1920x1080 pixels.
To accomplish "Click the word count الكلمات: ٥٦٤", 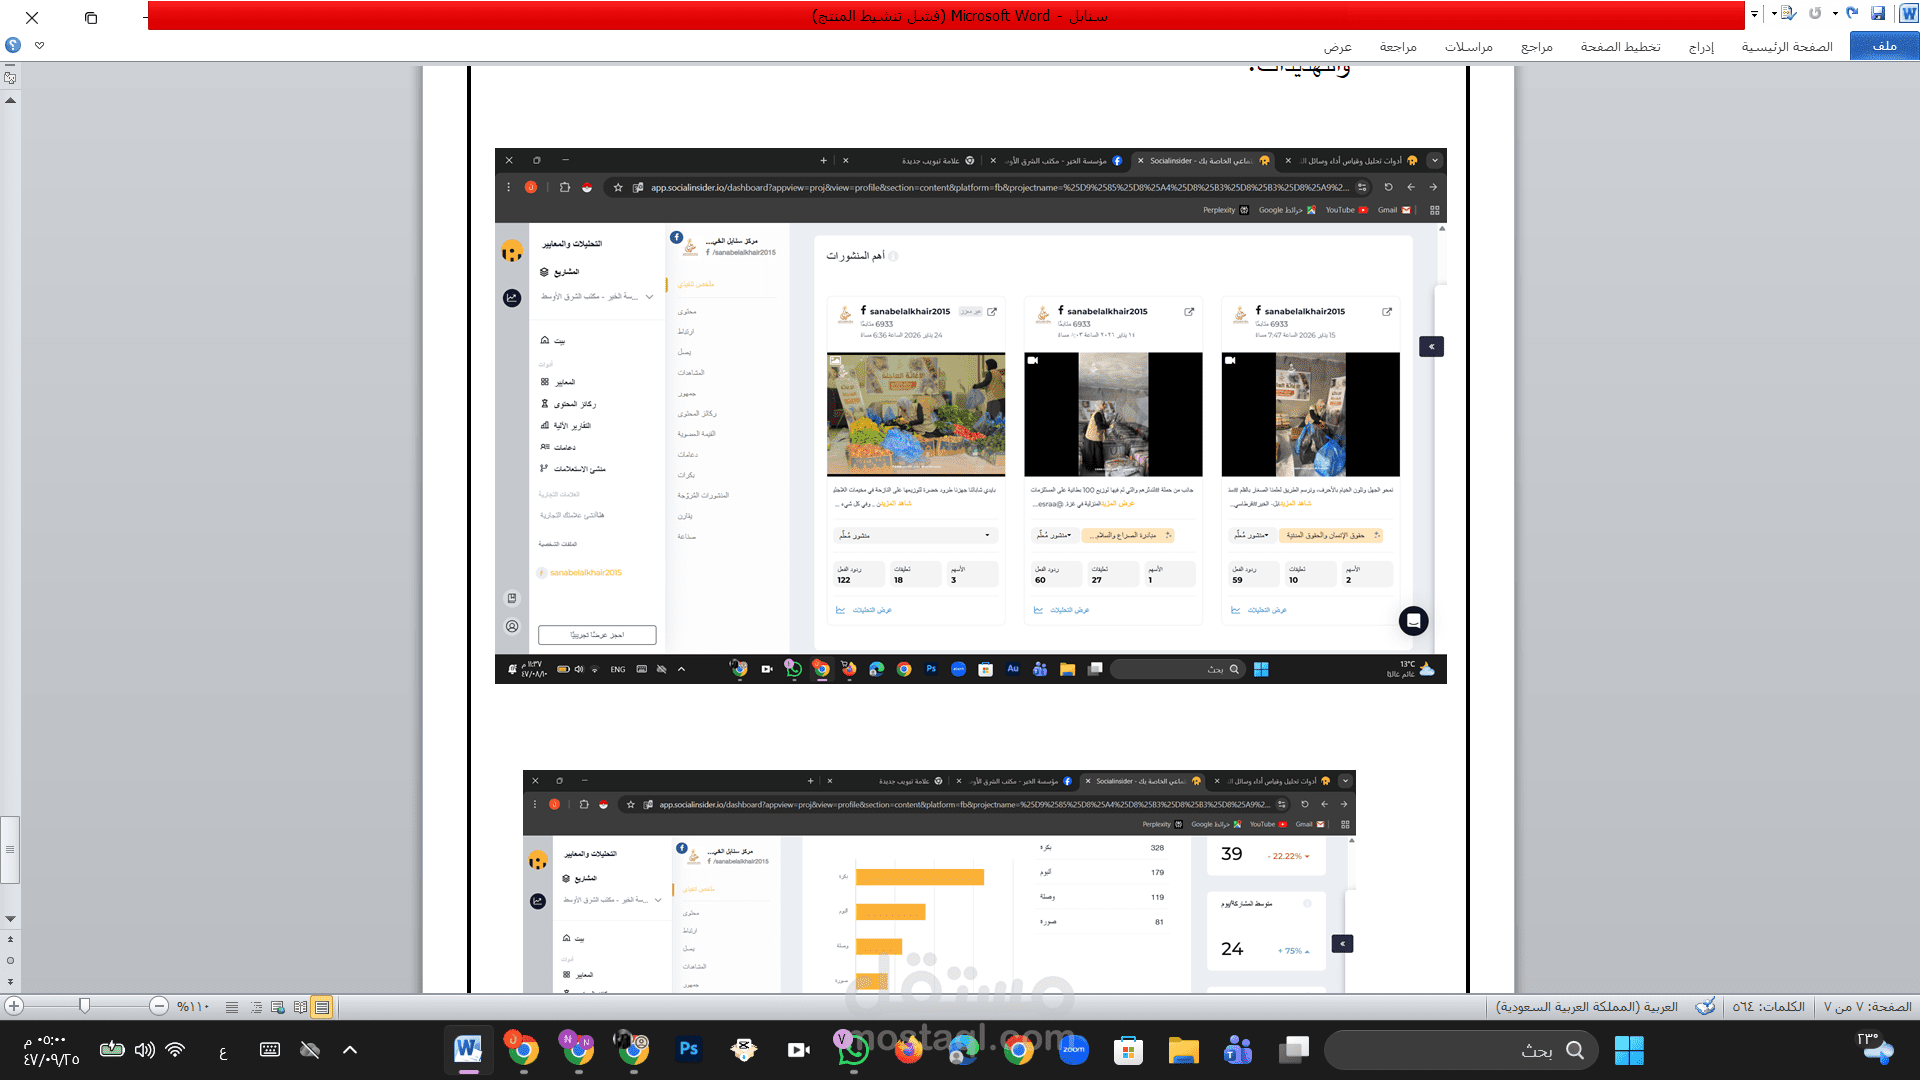I will pos(1768,1006).
